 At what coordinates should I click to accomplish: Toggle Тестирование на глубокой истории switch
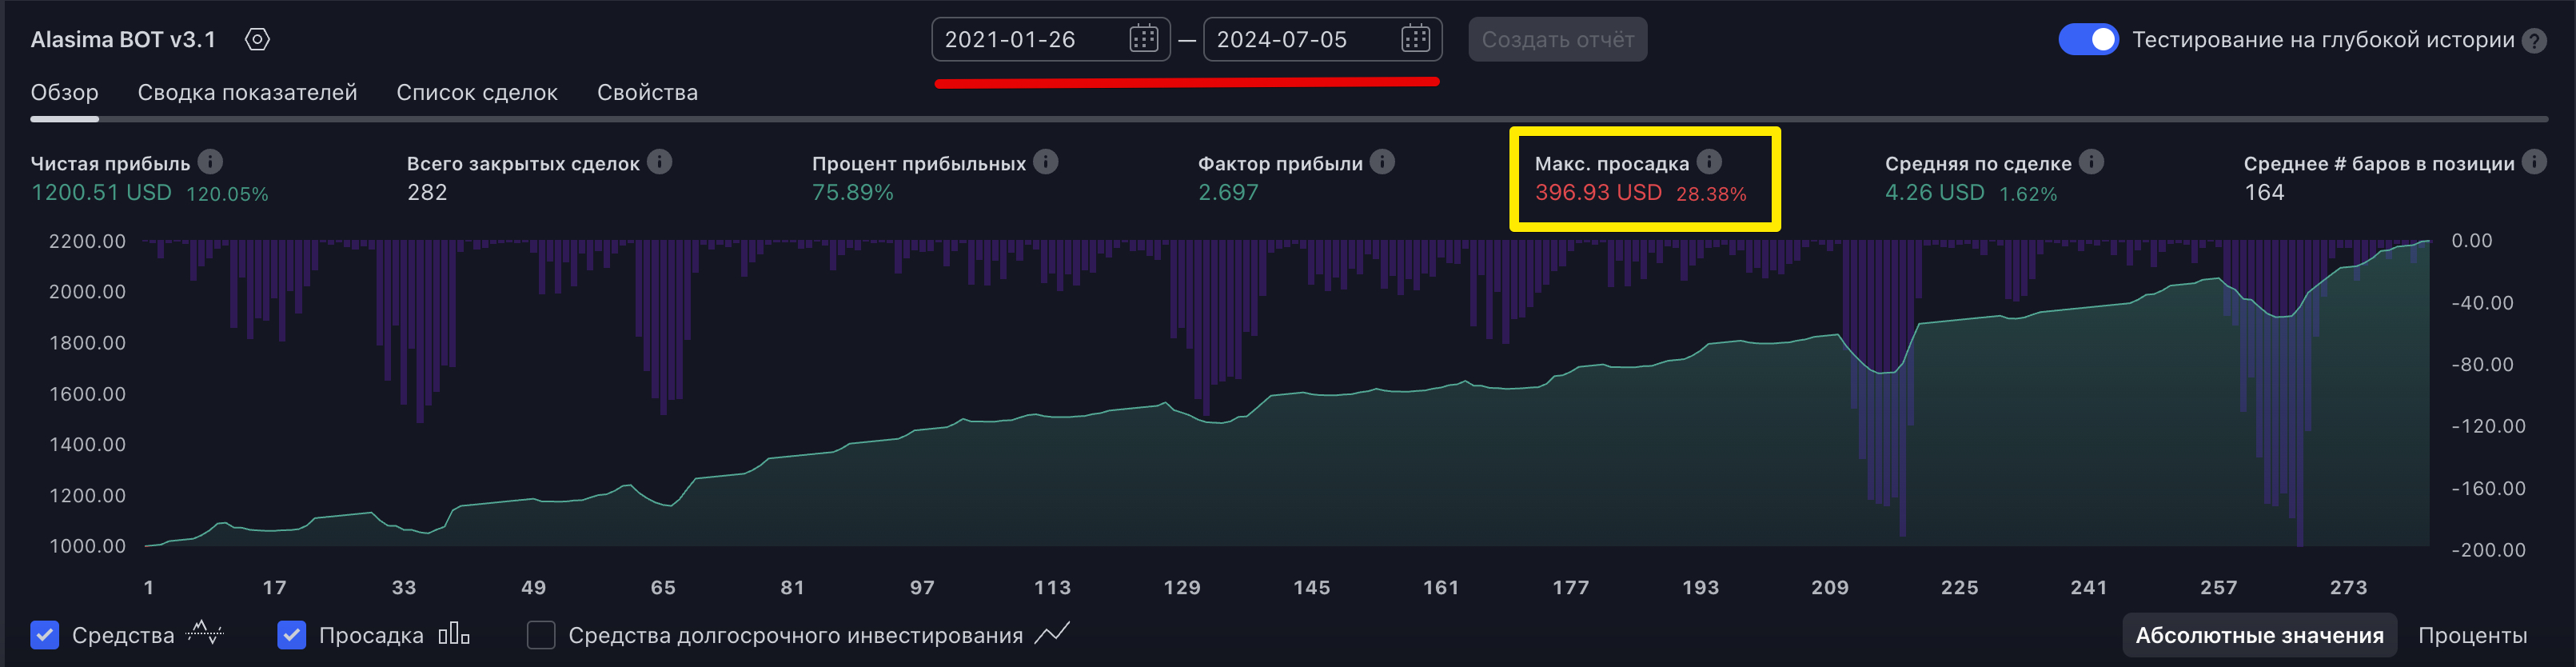coord(2088,39)
